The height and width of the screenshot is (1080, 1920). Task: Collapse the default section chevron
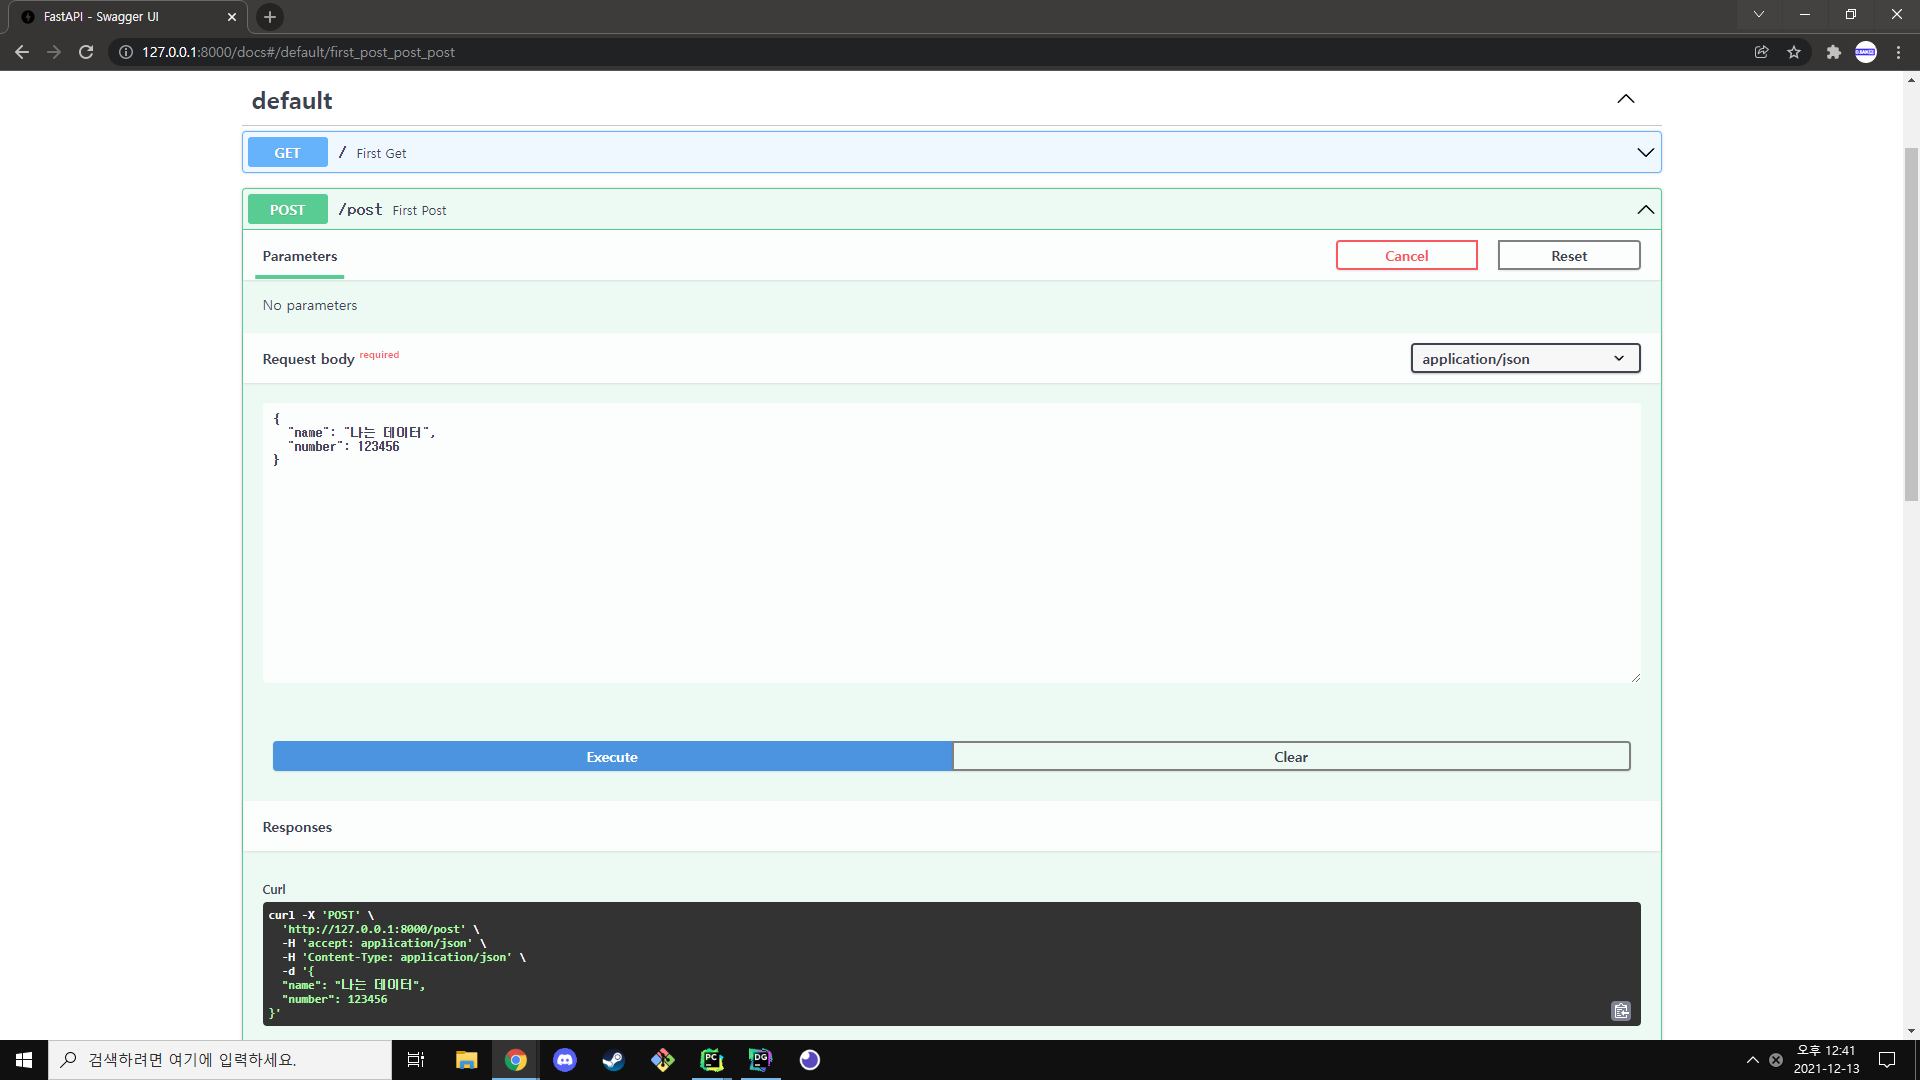tap(1626, 99)
